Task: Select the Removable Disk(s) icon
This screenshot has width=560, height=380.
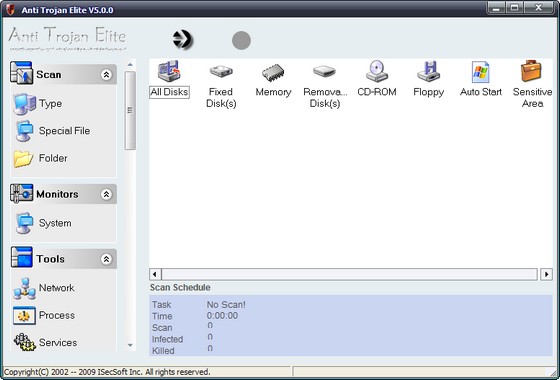Action: (x=324, y=71)
